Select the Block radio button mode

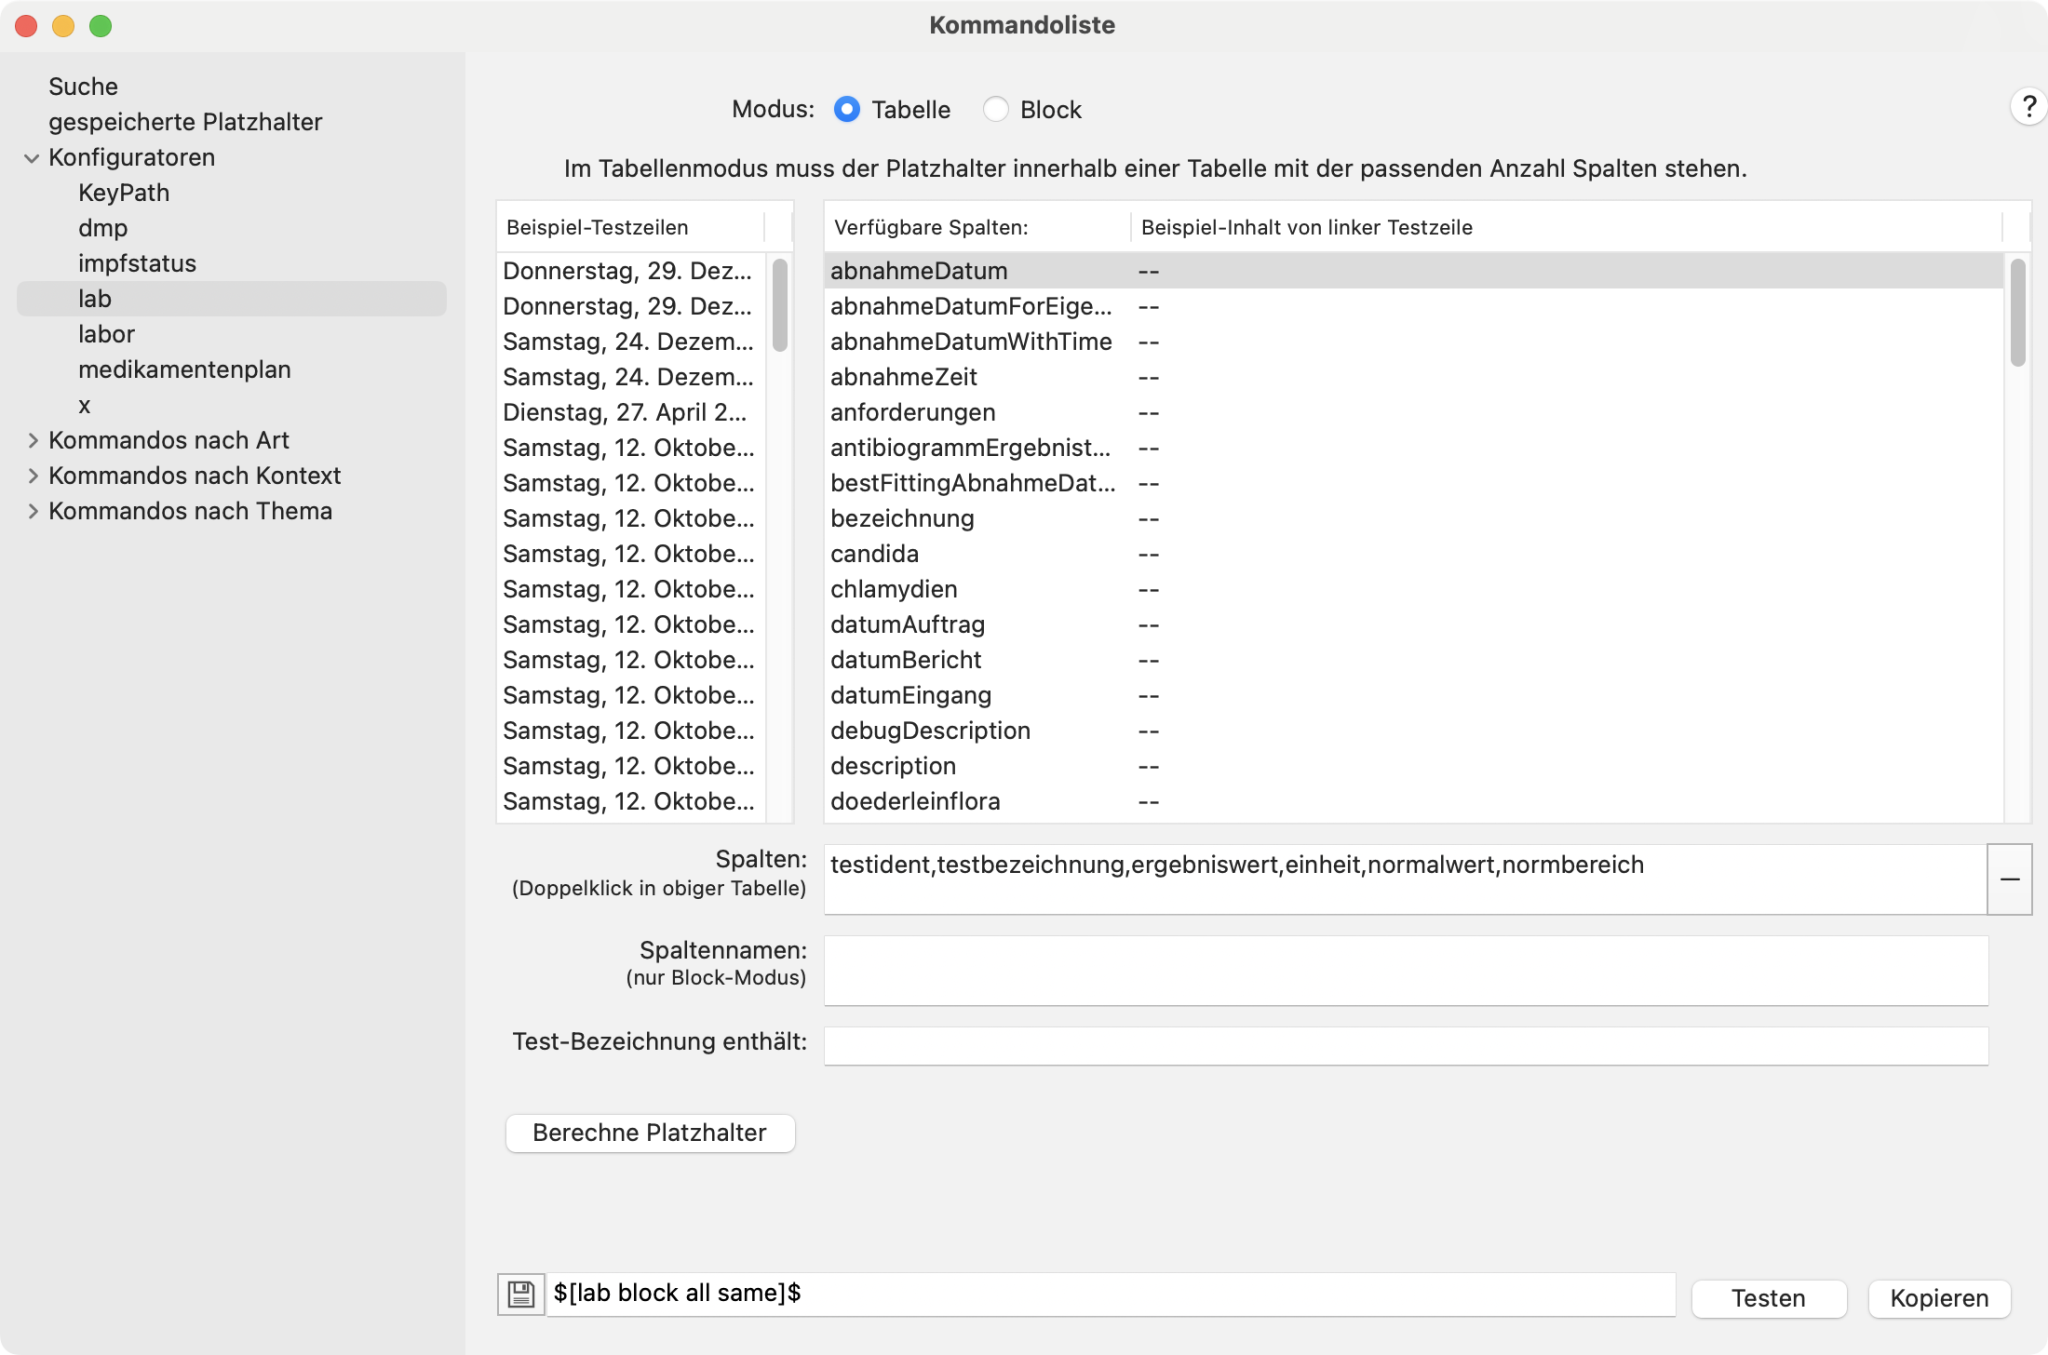(996, 109)
